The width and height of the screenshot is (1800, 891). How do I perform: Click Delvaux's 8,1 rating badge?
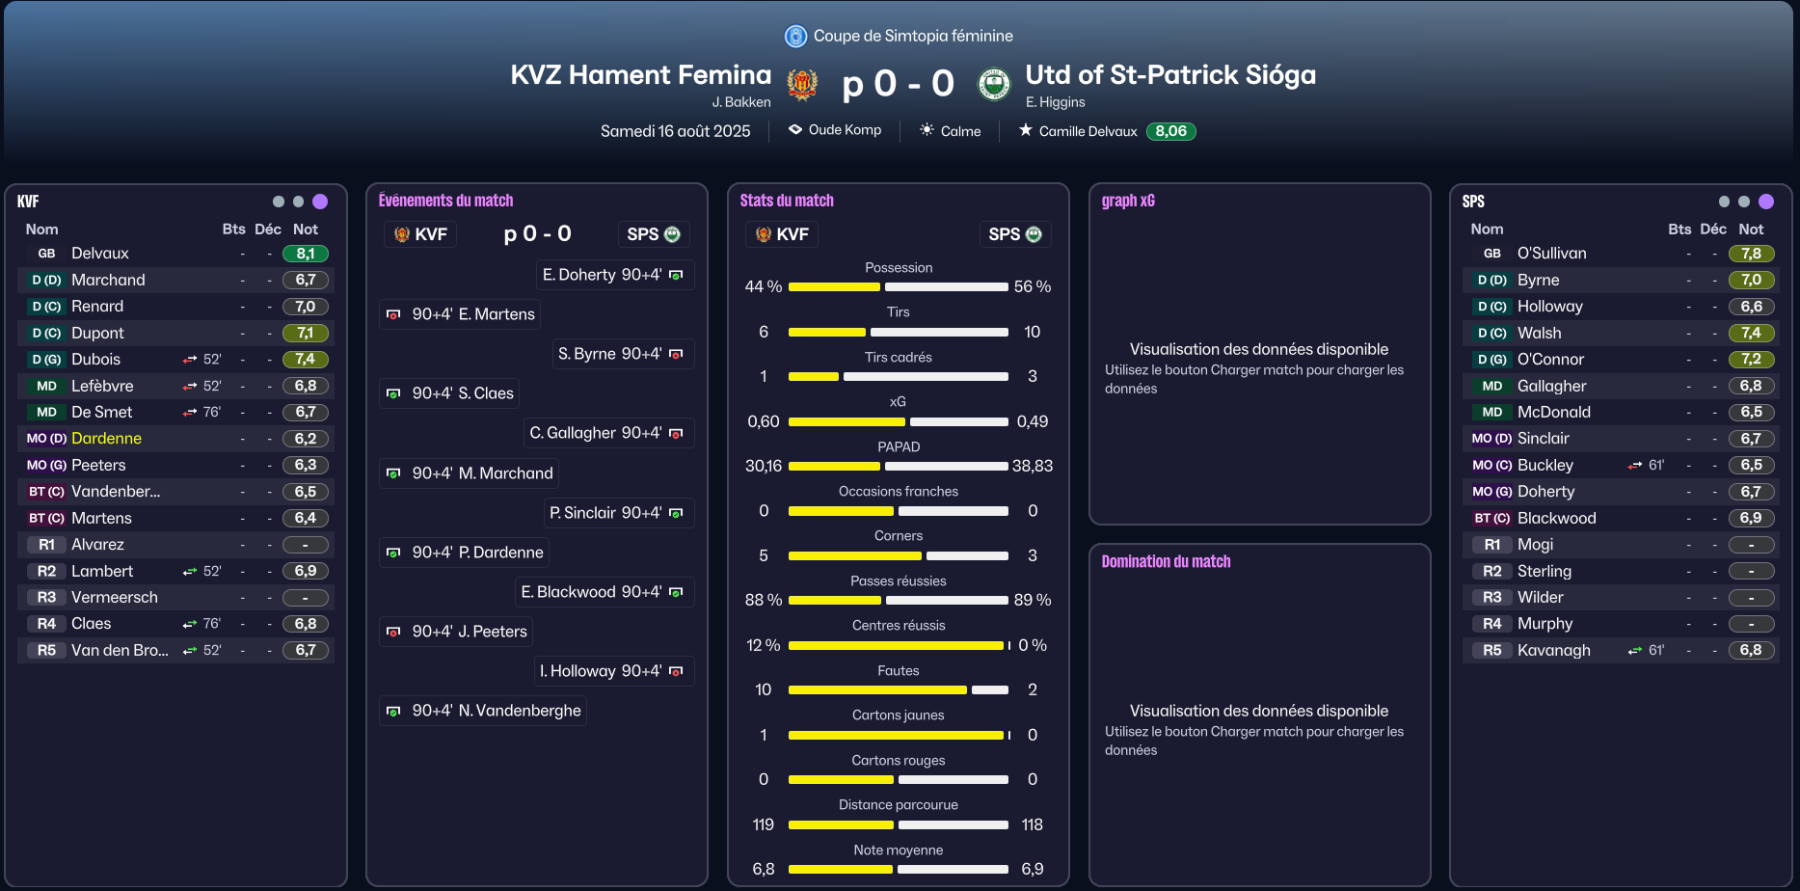[305, 254]
